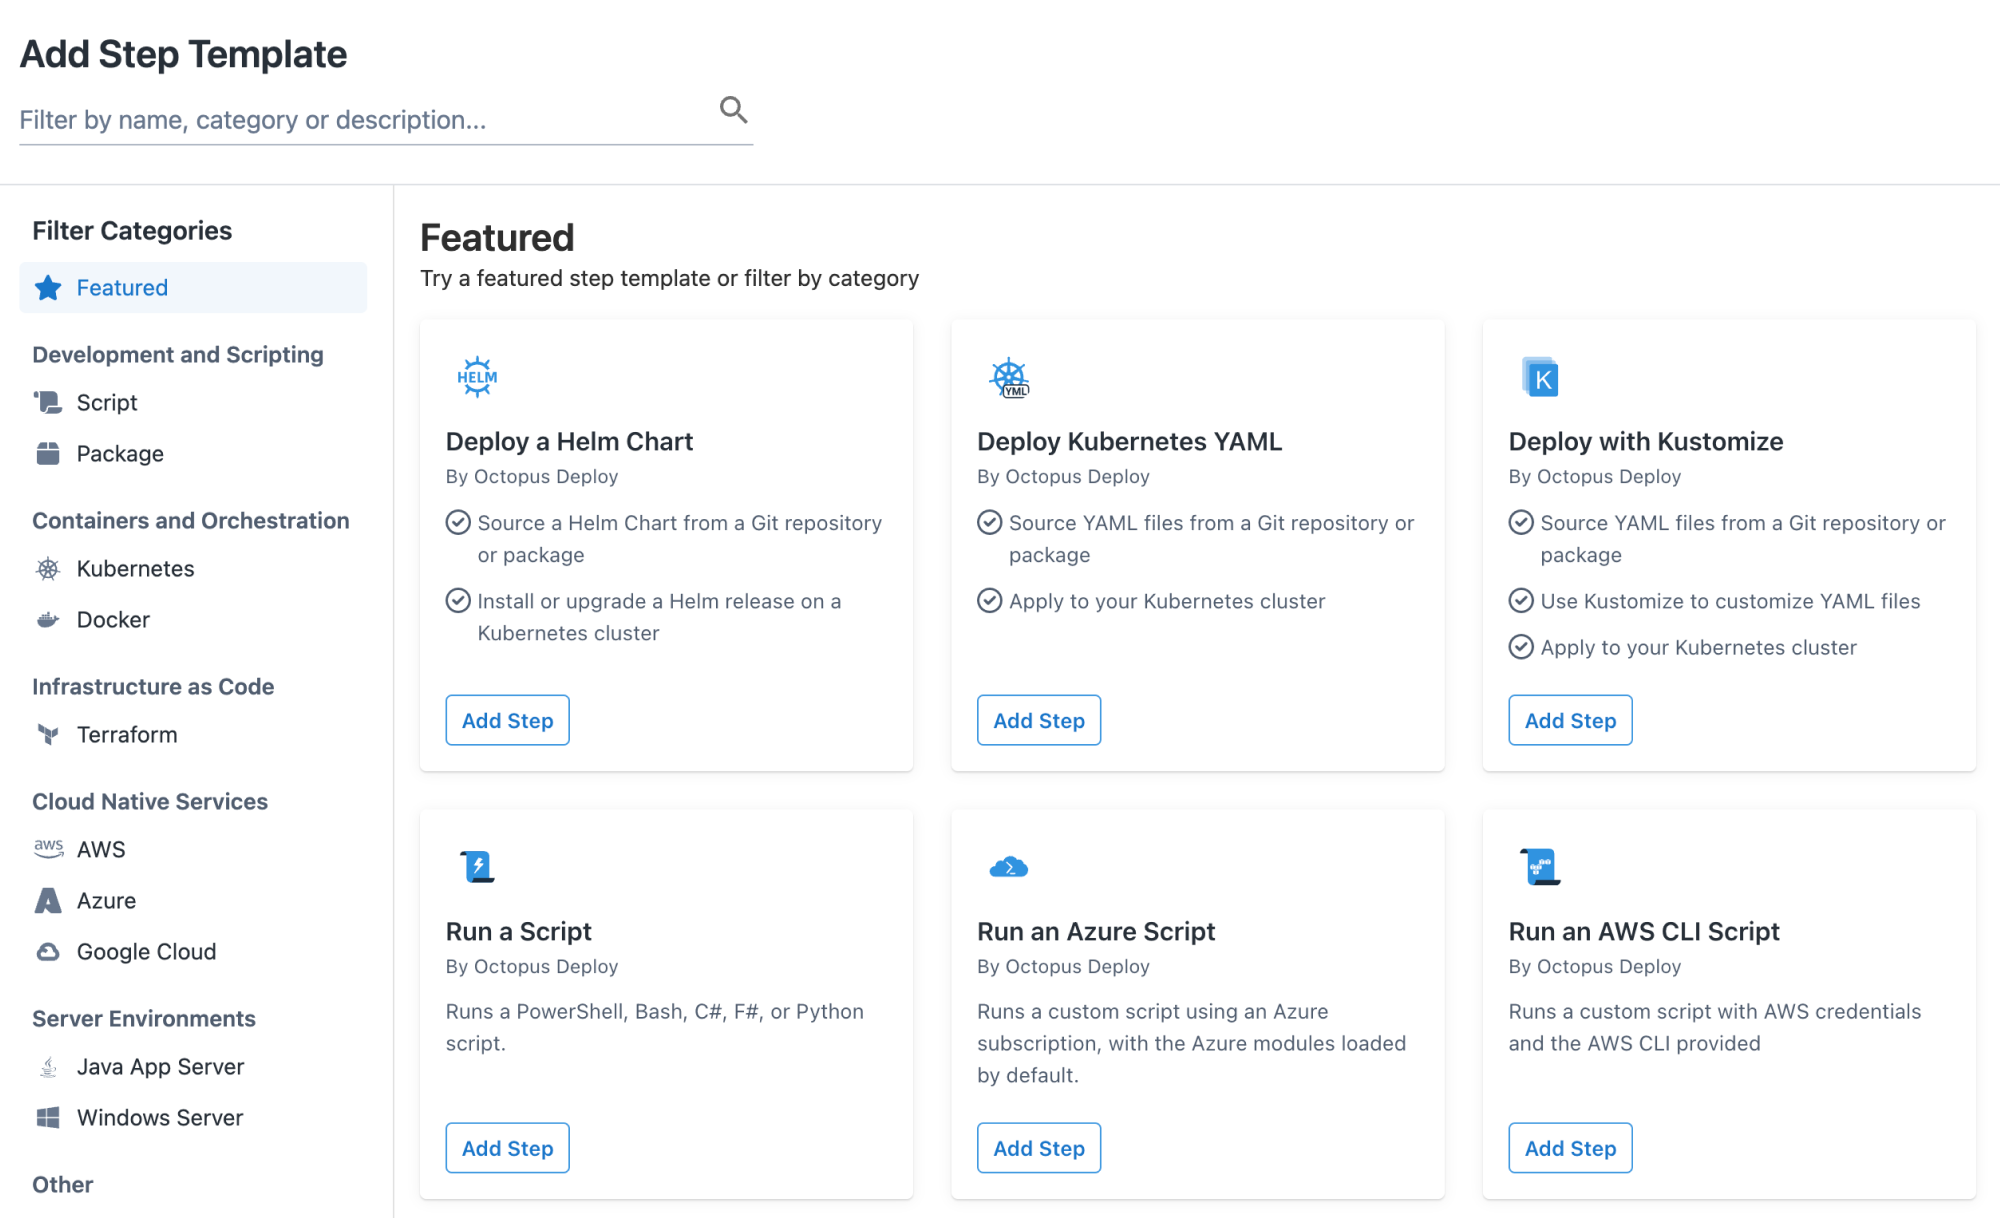Open Java App Server category
This screenshot has height=1218, width=2000.
click(193, 1067)
